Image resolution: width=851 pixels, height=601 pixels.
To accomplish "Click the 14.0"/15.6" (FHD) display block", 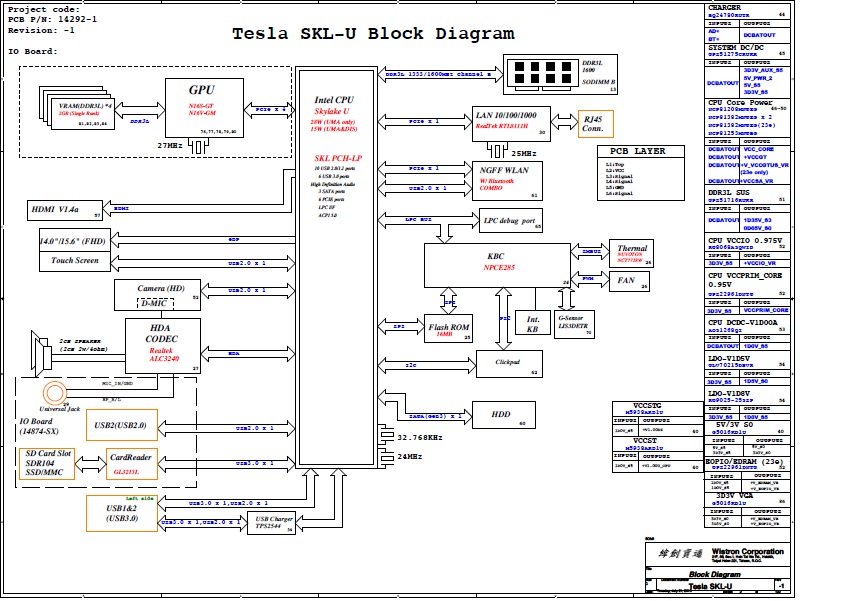I will pyautogui.click(x=75, y=240).
